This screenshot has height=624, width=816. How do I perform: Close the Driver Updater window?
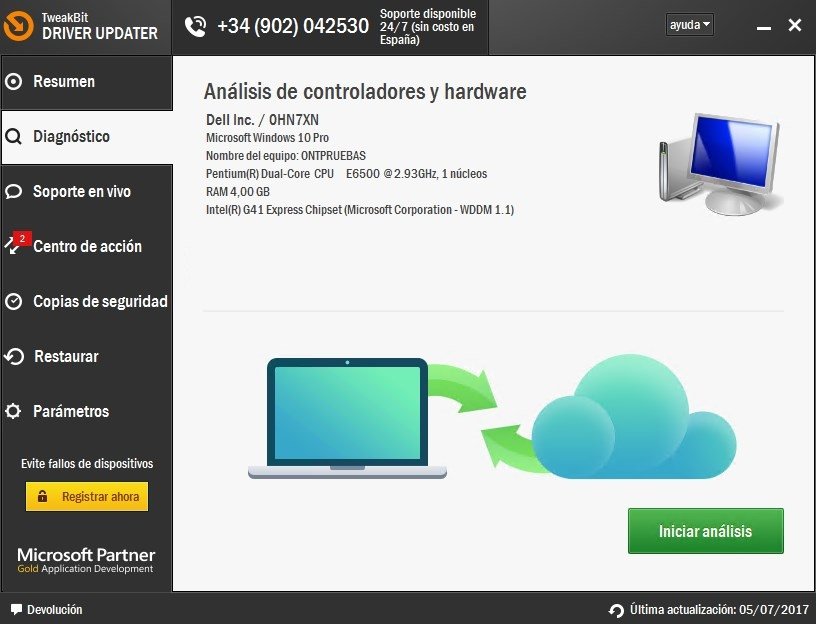pos(795,25)
